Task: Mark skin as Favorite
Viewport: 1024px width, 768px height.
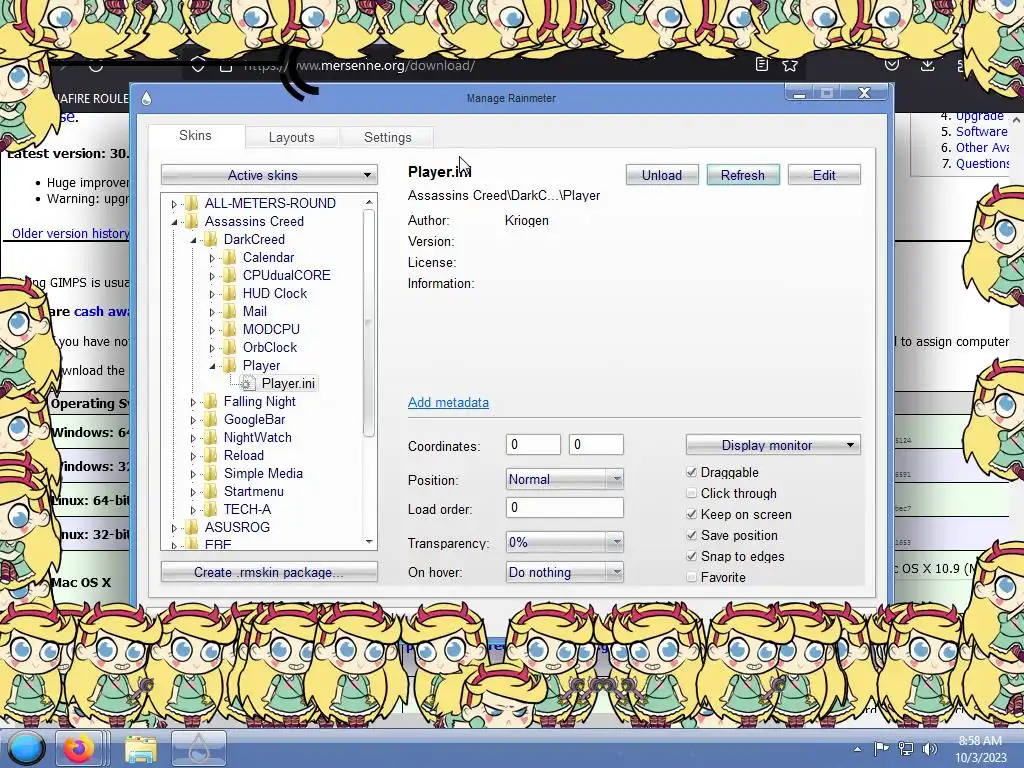Action: 692,577
